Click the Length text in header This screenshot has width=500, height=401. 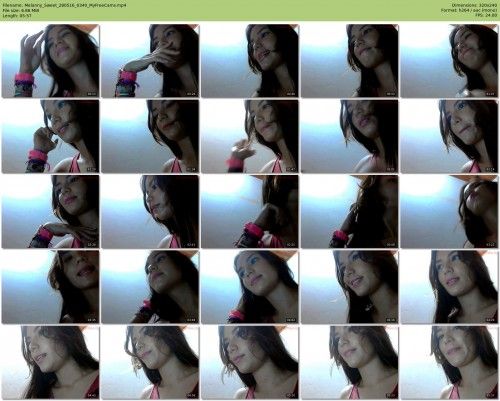point(17,15)
